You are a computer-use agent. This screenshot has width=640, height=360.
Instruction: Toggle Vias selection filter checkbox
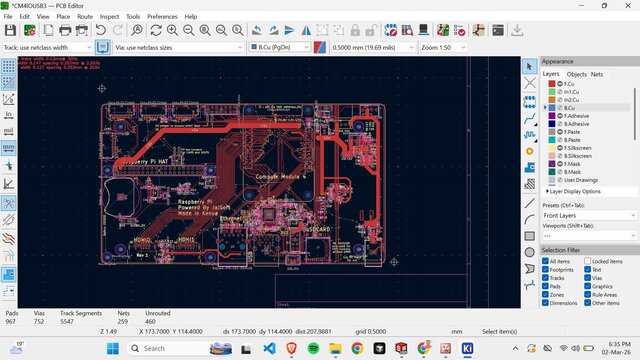(x=587, y=278)
